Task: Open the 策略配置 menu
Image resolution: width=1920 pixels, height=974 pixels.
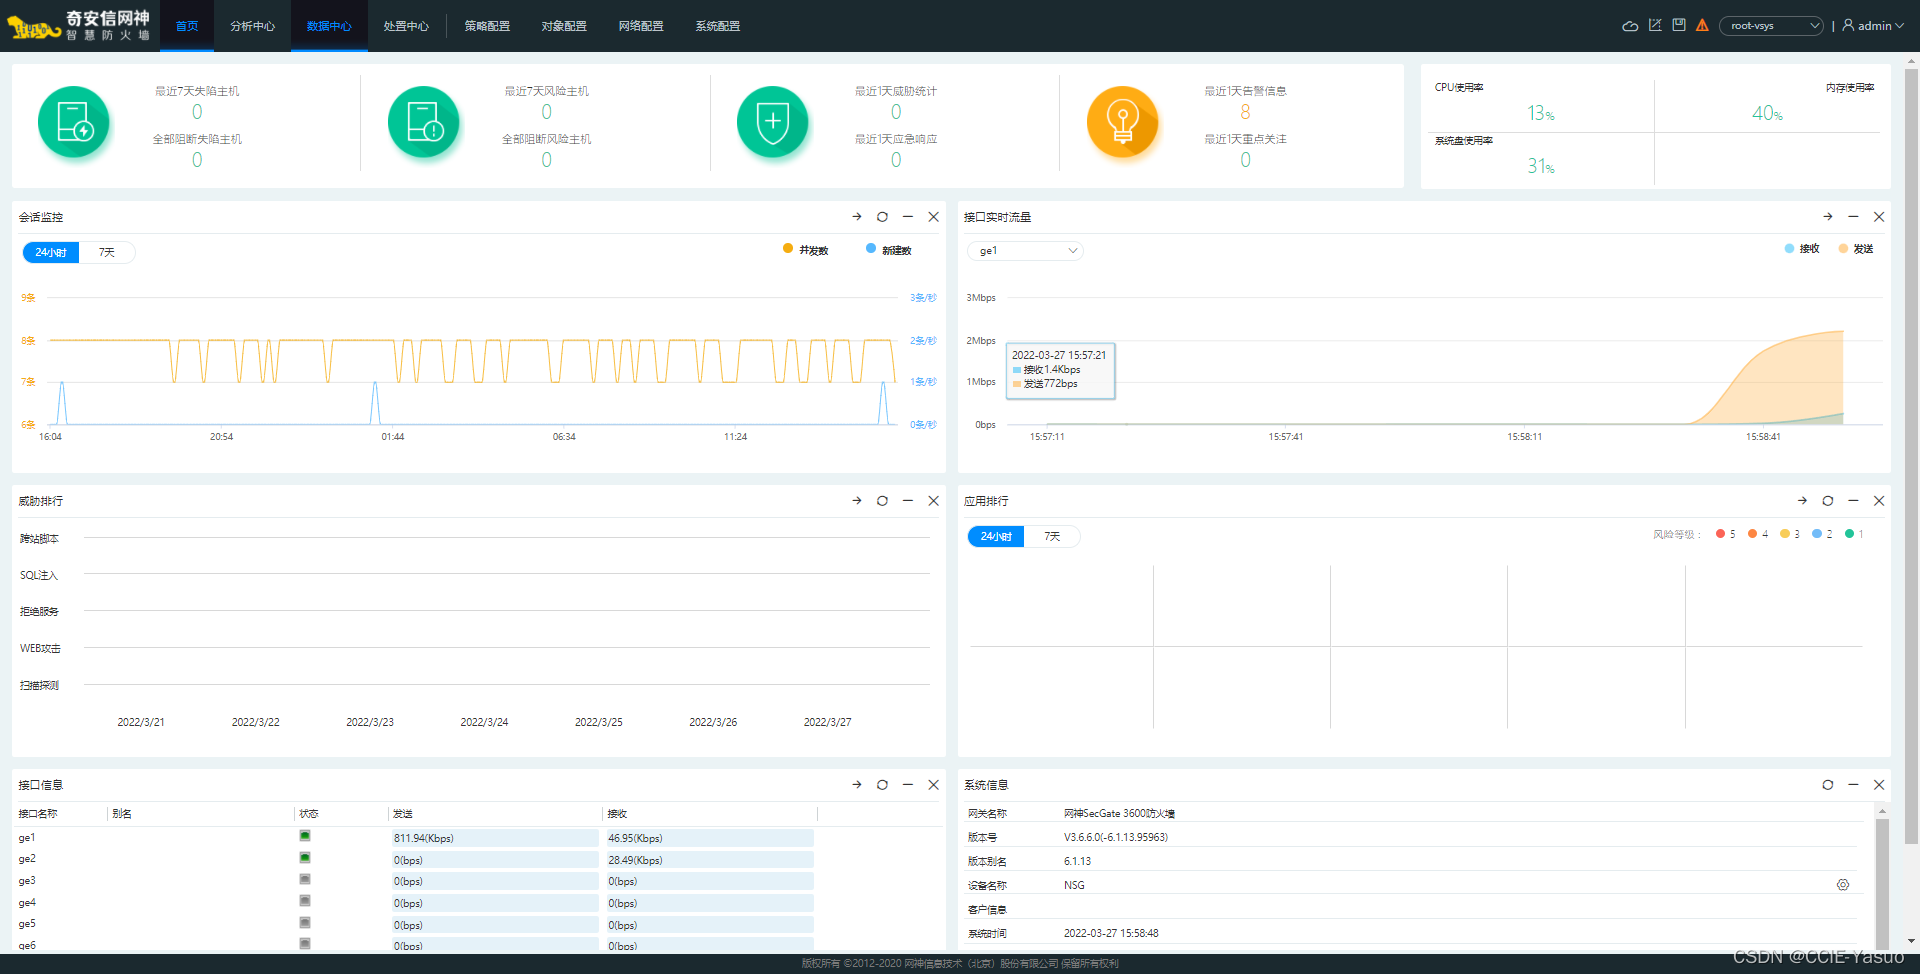Action: click(x=487, y=26)
